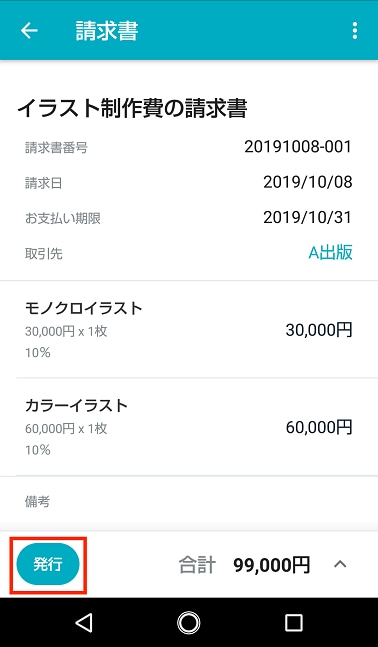Tap the invoice date 2019/10/08
Image resolution: width=378 pixels, height=647 pixels.
click(x=308, y=182)
